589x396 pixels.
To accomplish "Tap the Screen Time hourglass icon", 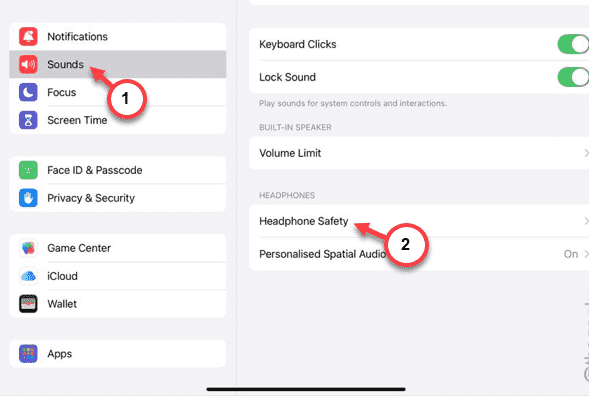I will 28,120.
